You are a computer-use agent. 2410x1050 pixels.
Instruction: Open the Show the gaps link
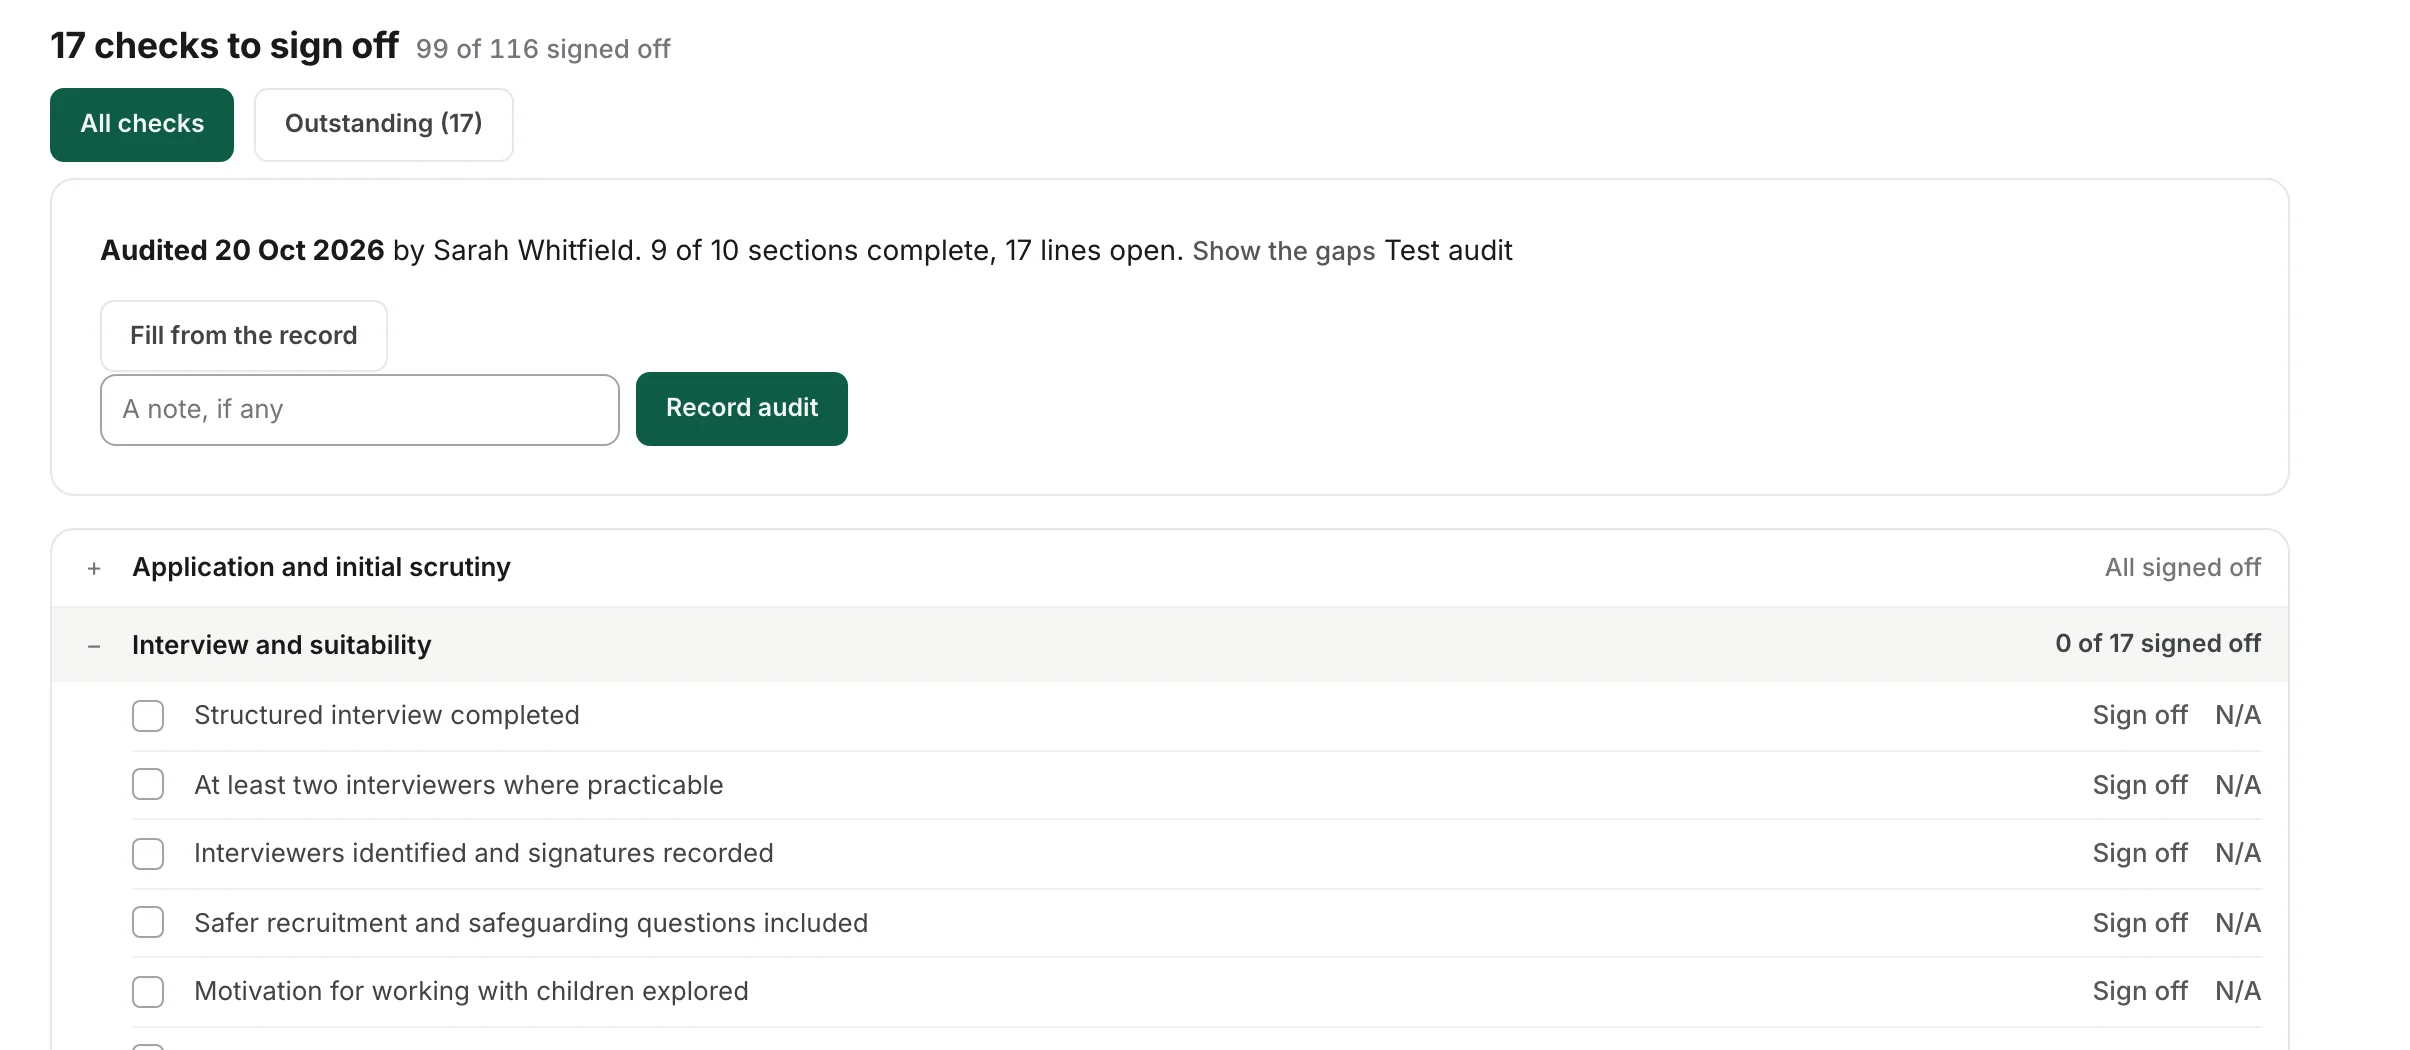tap(1284, 251)
